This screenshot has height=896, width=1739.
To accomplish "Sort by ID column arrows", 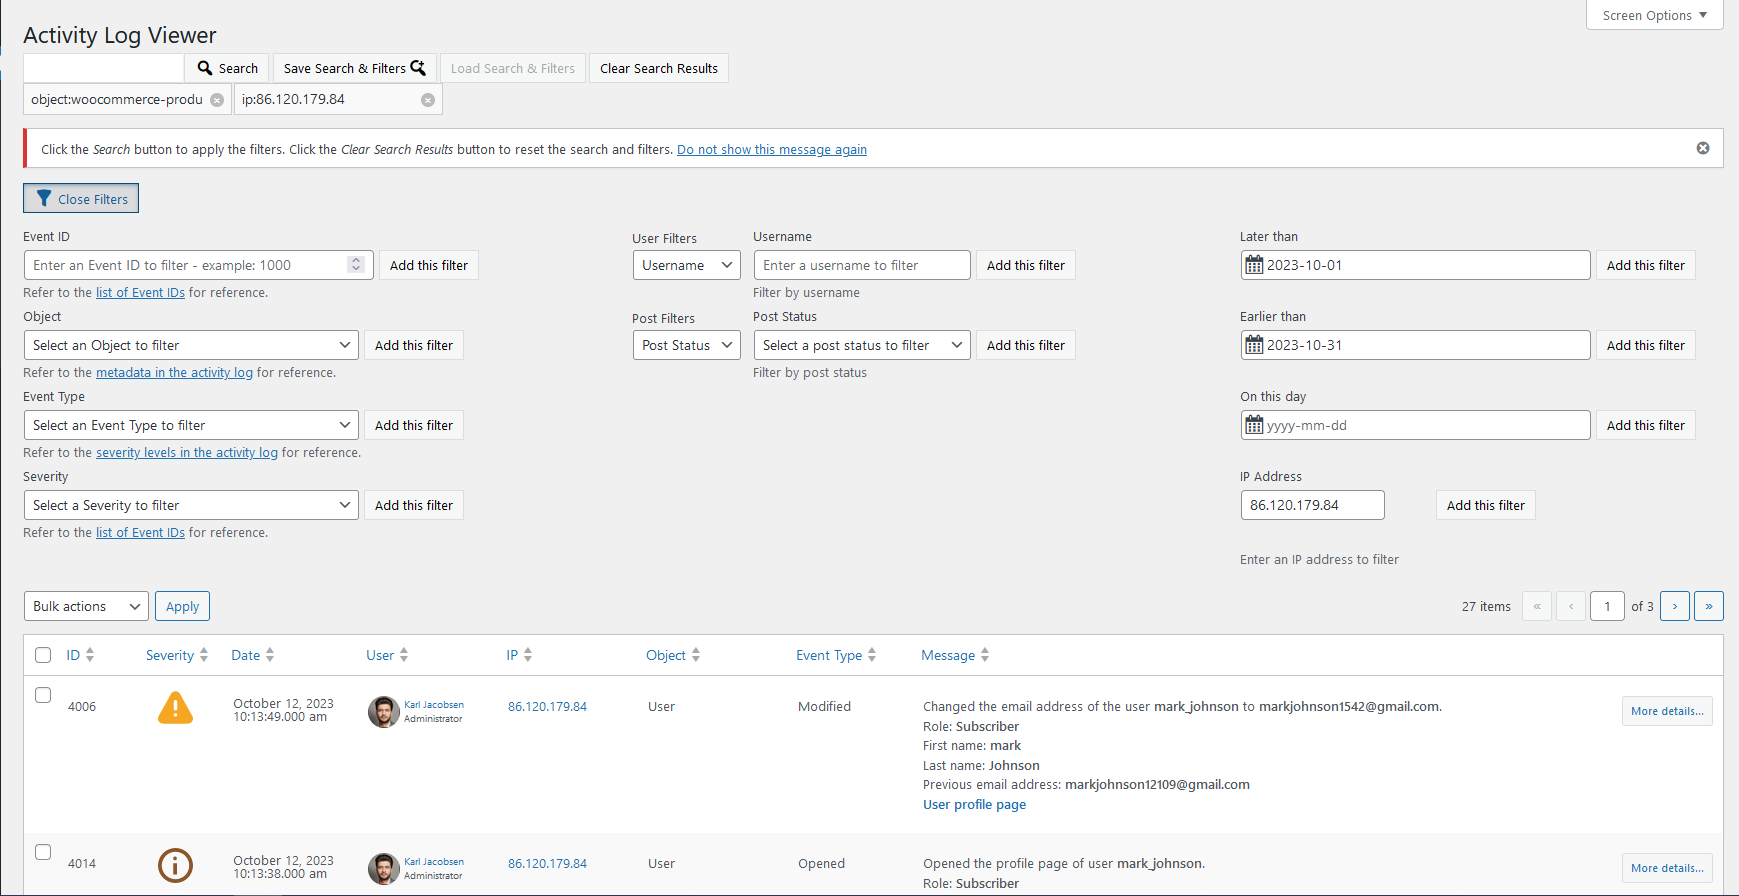I will pyautogui.click(x=90, y=655).
